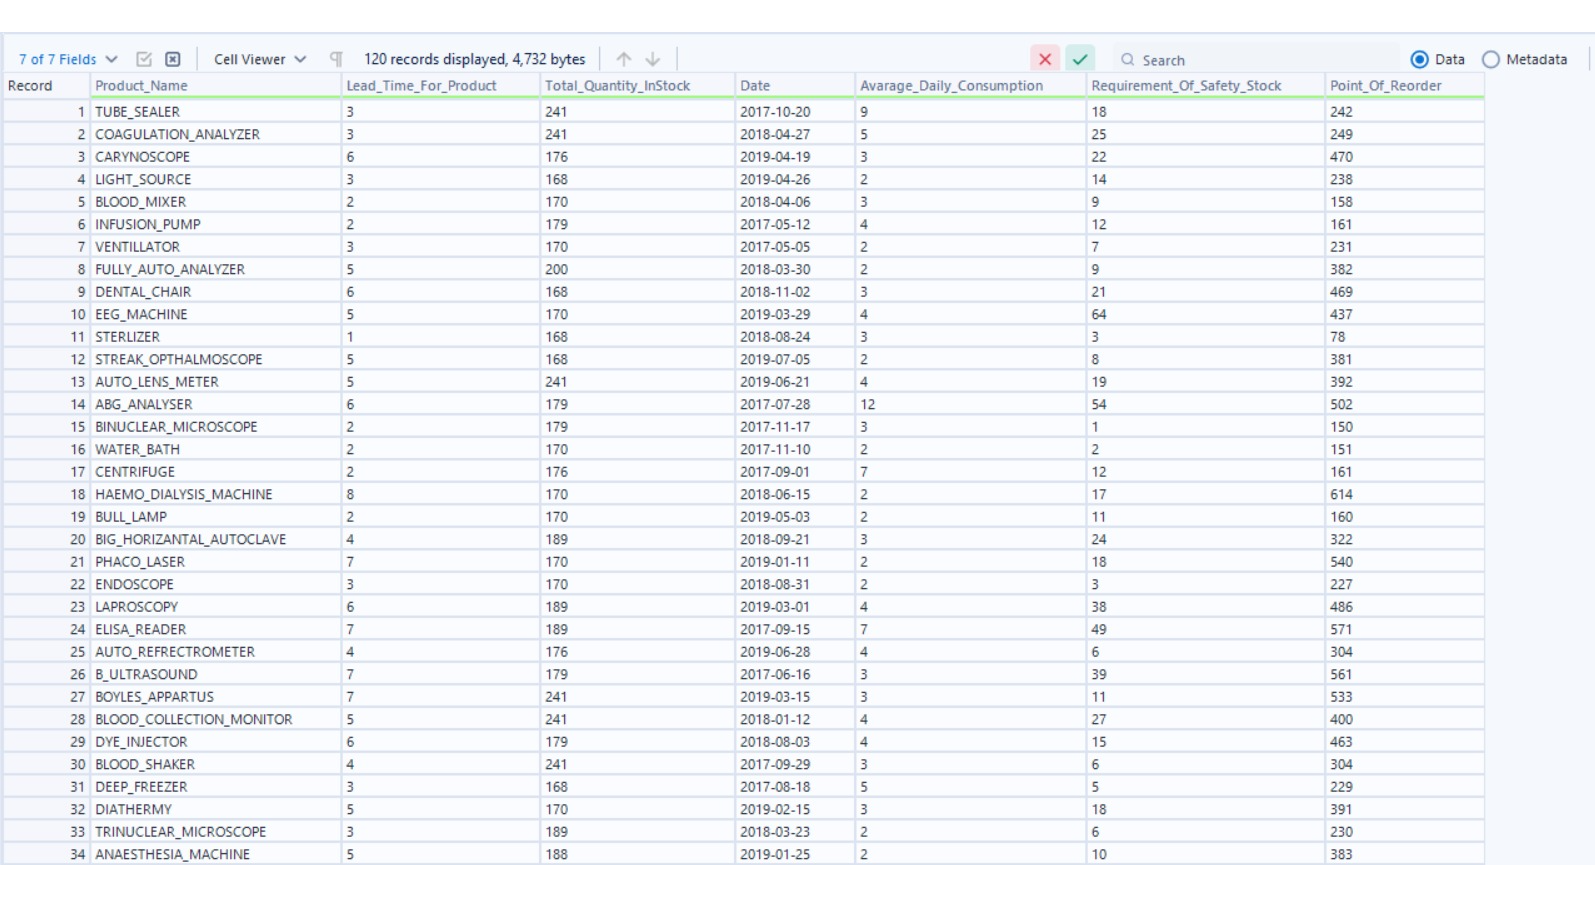This screenshot has height=897, width=1595.
Task: Select the Data radio button
Action: pos(1419,60)
